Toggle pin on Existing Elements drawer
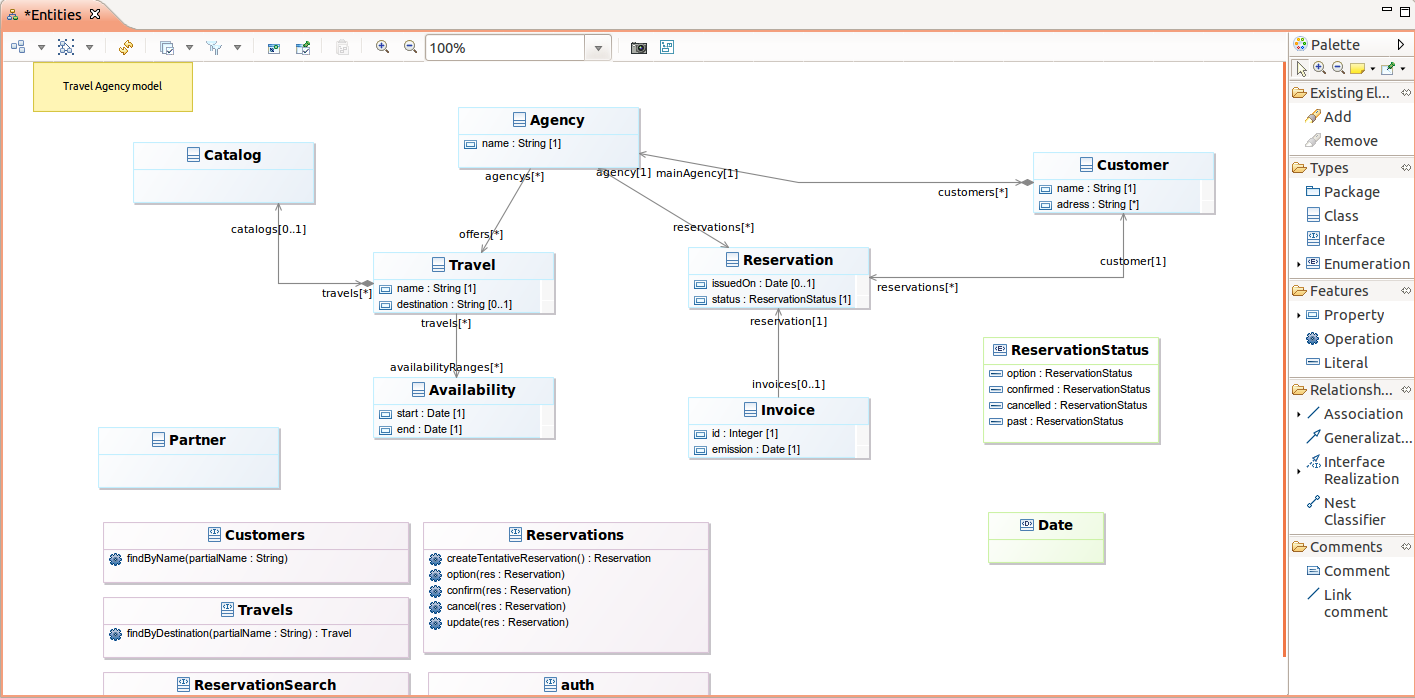The image size is (1415, 698). [1406, 92]
